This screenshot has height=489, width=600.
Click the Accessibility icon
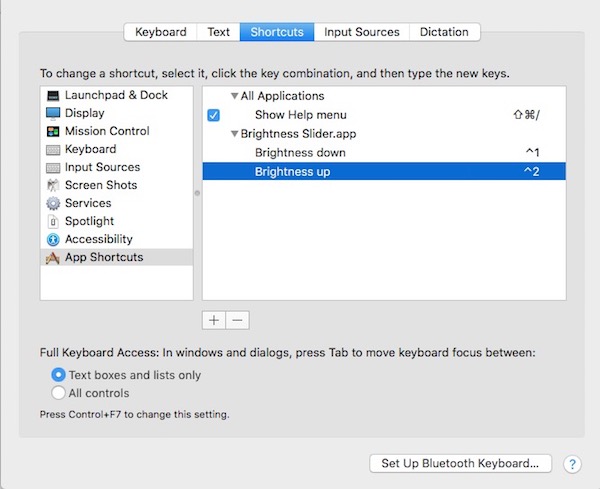point(53,239)
